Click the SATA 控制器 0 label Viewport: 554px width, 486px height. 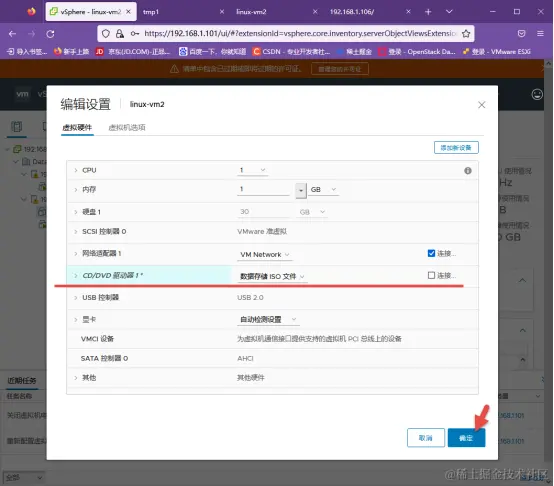tap(104, 358)
